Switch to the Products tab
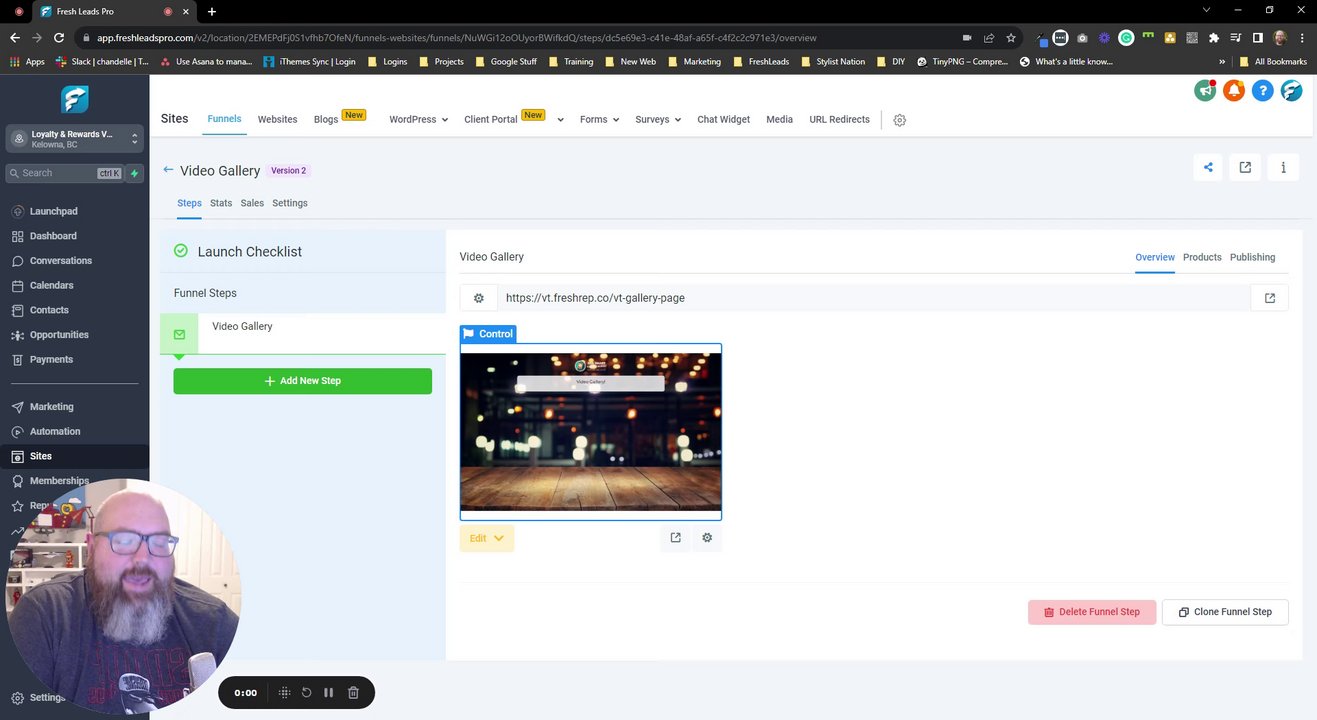Screen dimensions: 1317x720 click(1202, 257)
